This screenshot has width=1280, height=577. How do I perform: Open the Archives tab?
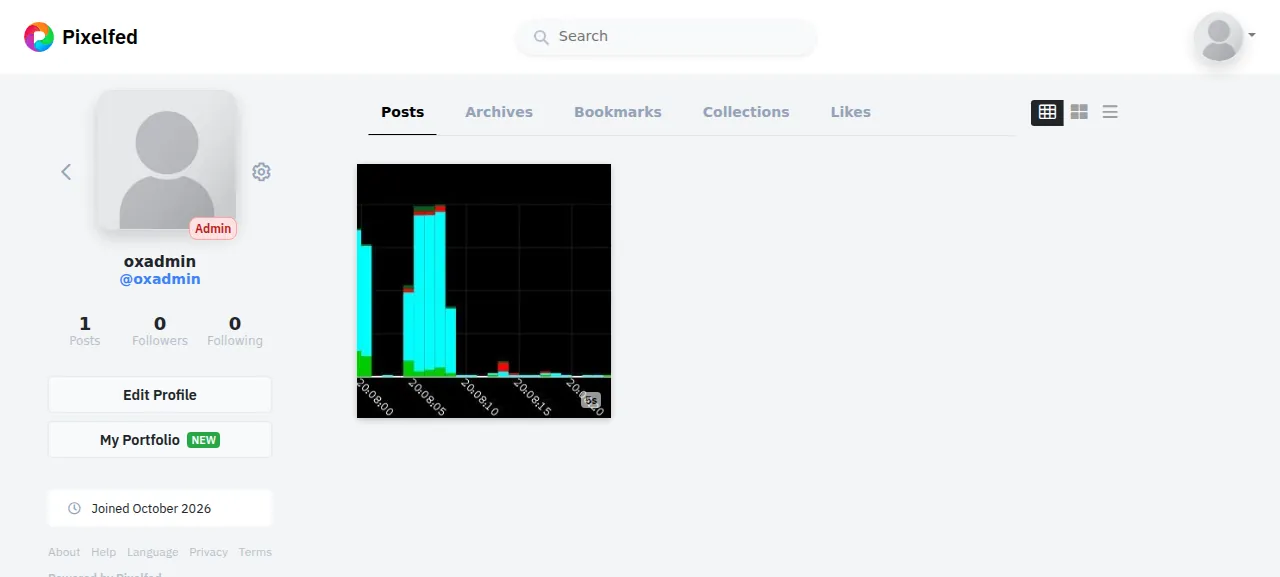(x=499, y=112)
